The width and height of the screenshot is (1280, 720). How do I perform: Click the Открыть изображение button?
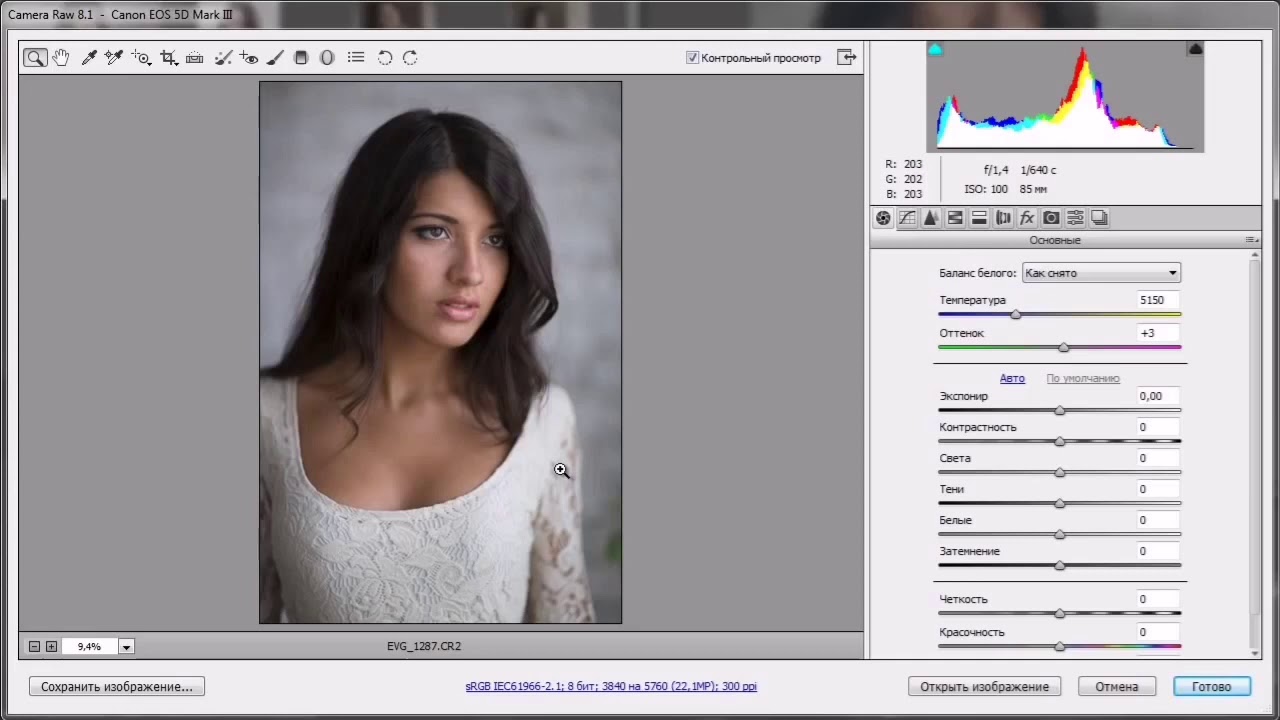984,687
